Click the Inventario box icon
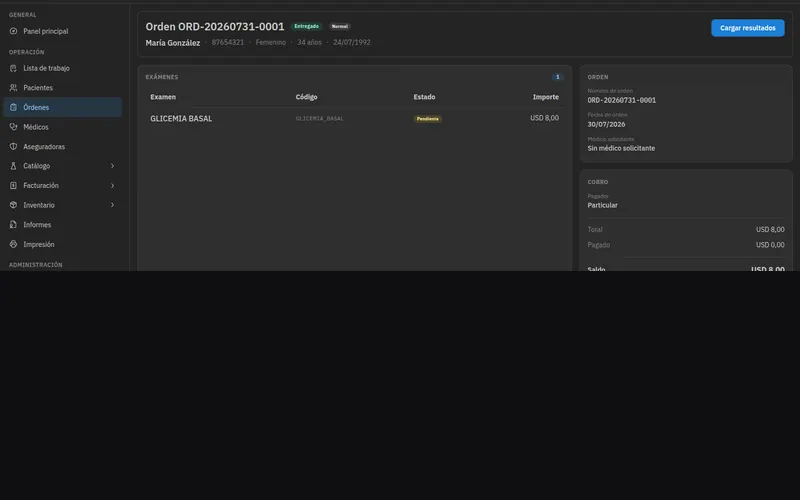 pos(13,205)
